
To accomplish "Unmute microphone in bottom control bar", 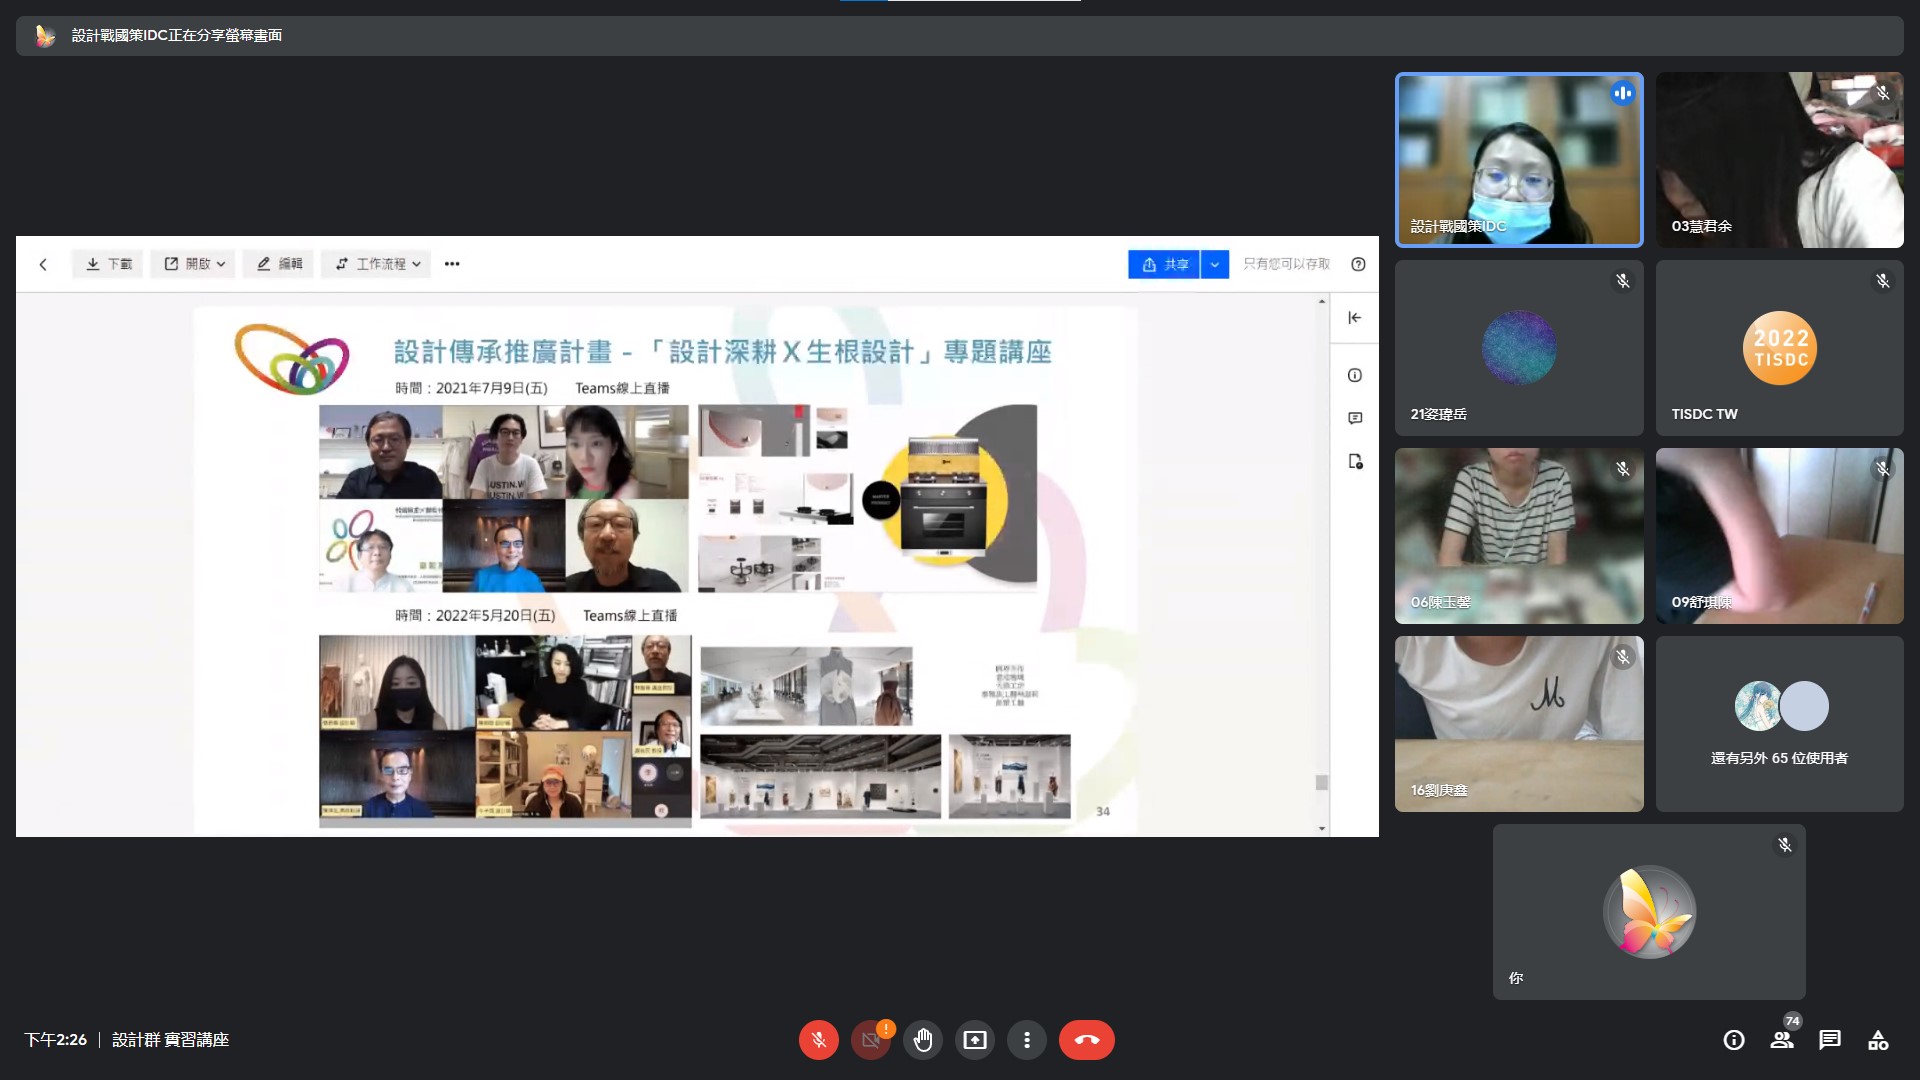I will click(818, 1040).
